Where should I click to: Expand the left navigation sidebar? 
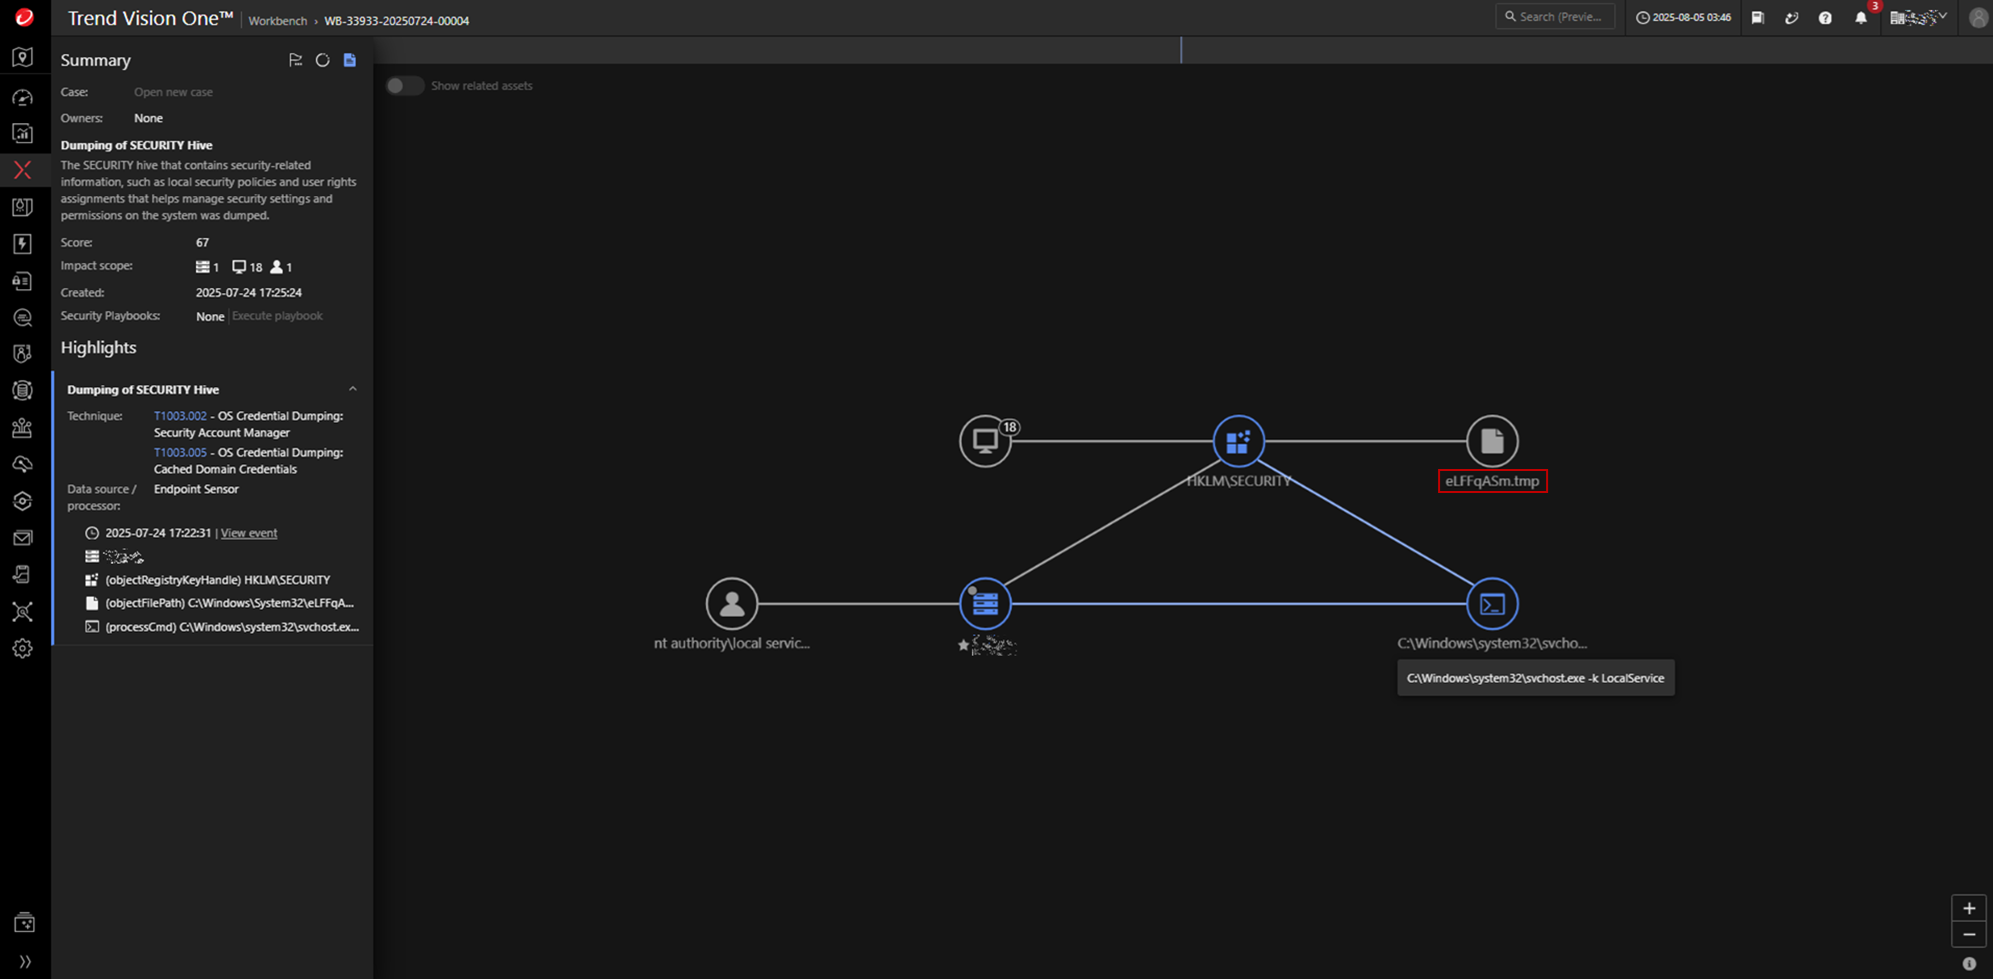click(24, 961)
